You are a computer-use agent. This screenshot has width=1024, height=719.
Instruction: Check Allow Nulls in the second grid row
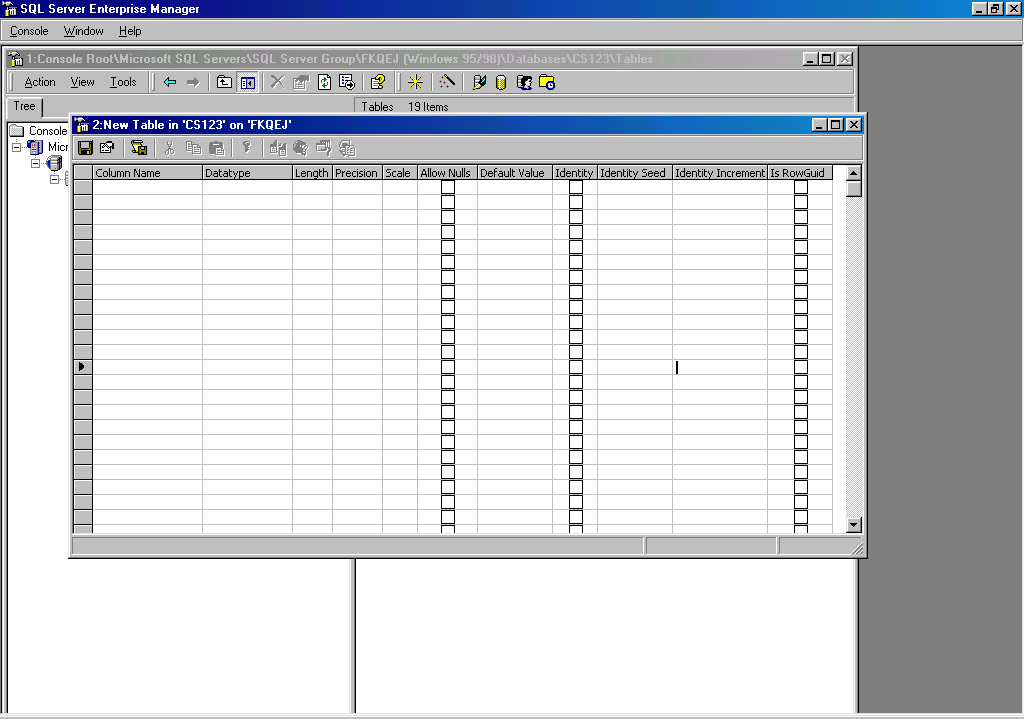[447, 202]
